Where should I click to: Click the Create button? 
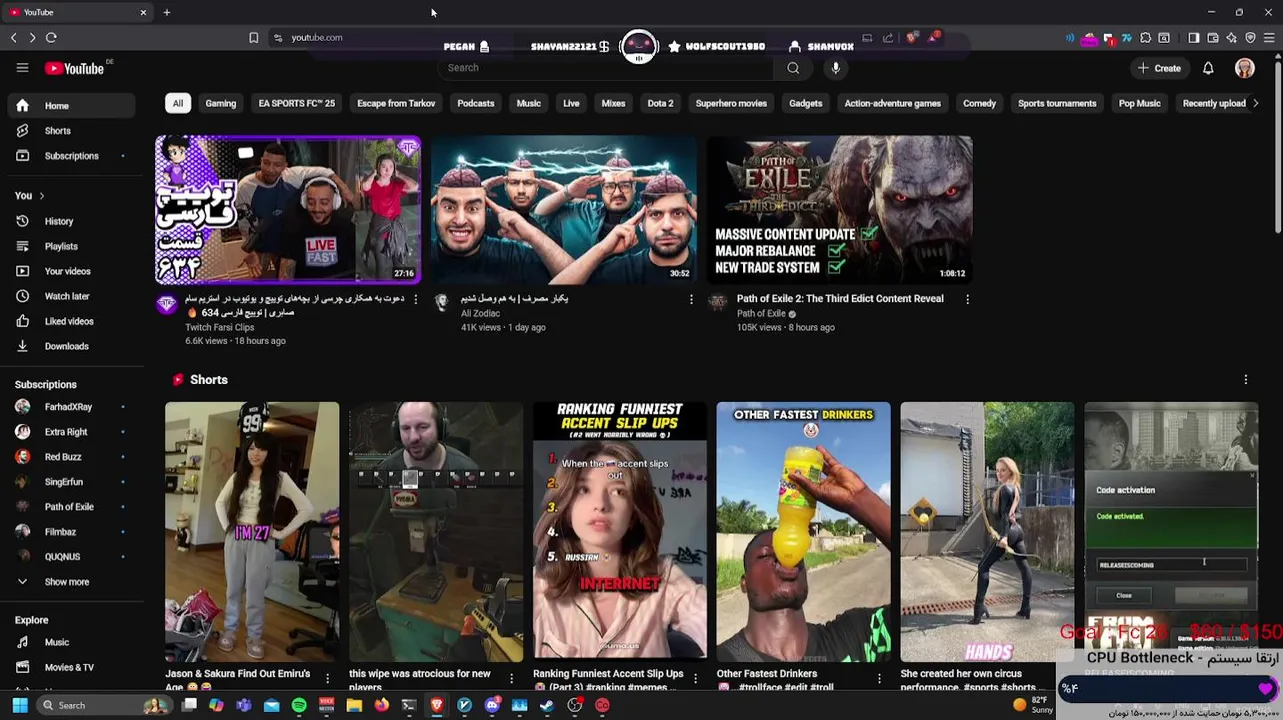pyautogui.click(x=1159, y=68)
